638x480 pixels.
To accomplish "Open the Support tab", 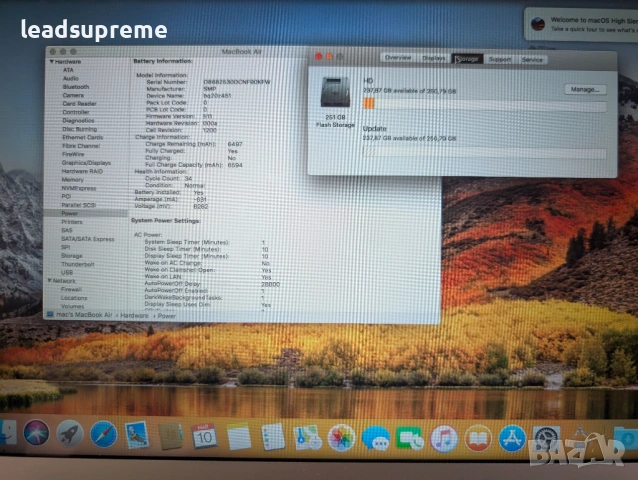I will pyautogui.click(x=500, y=59).
